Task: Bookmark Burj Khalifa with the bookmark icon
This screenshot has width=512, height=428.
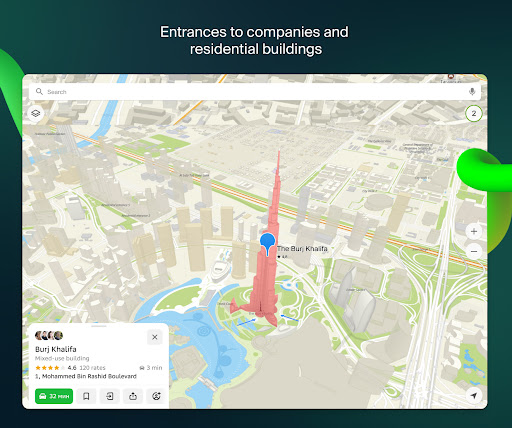Action: [x=86, y=396]
